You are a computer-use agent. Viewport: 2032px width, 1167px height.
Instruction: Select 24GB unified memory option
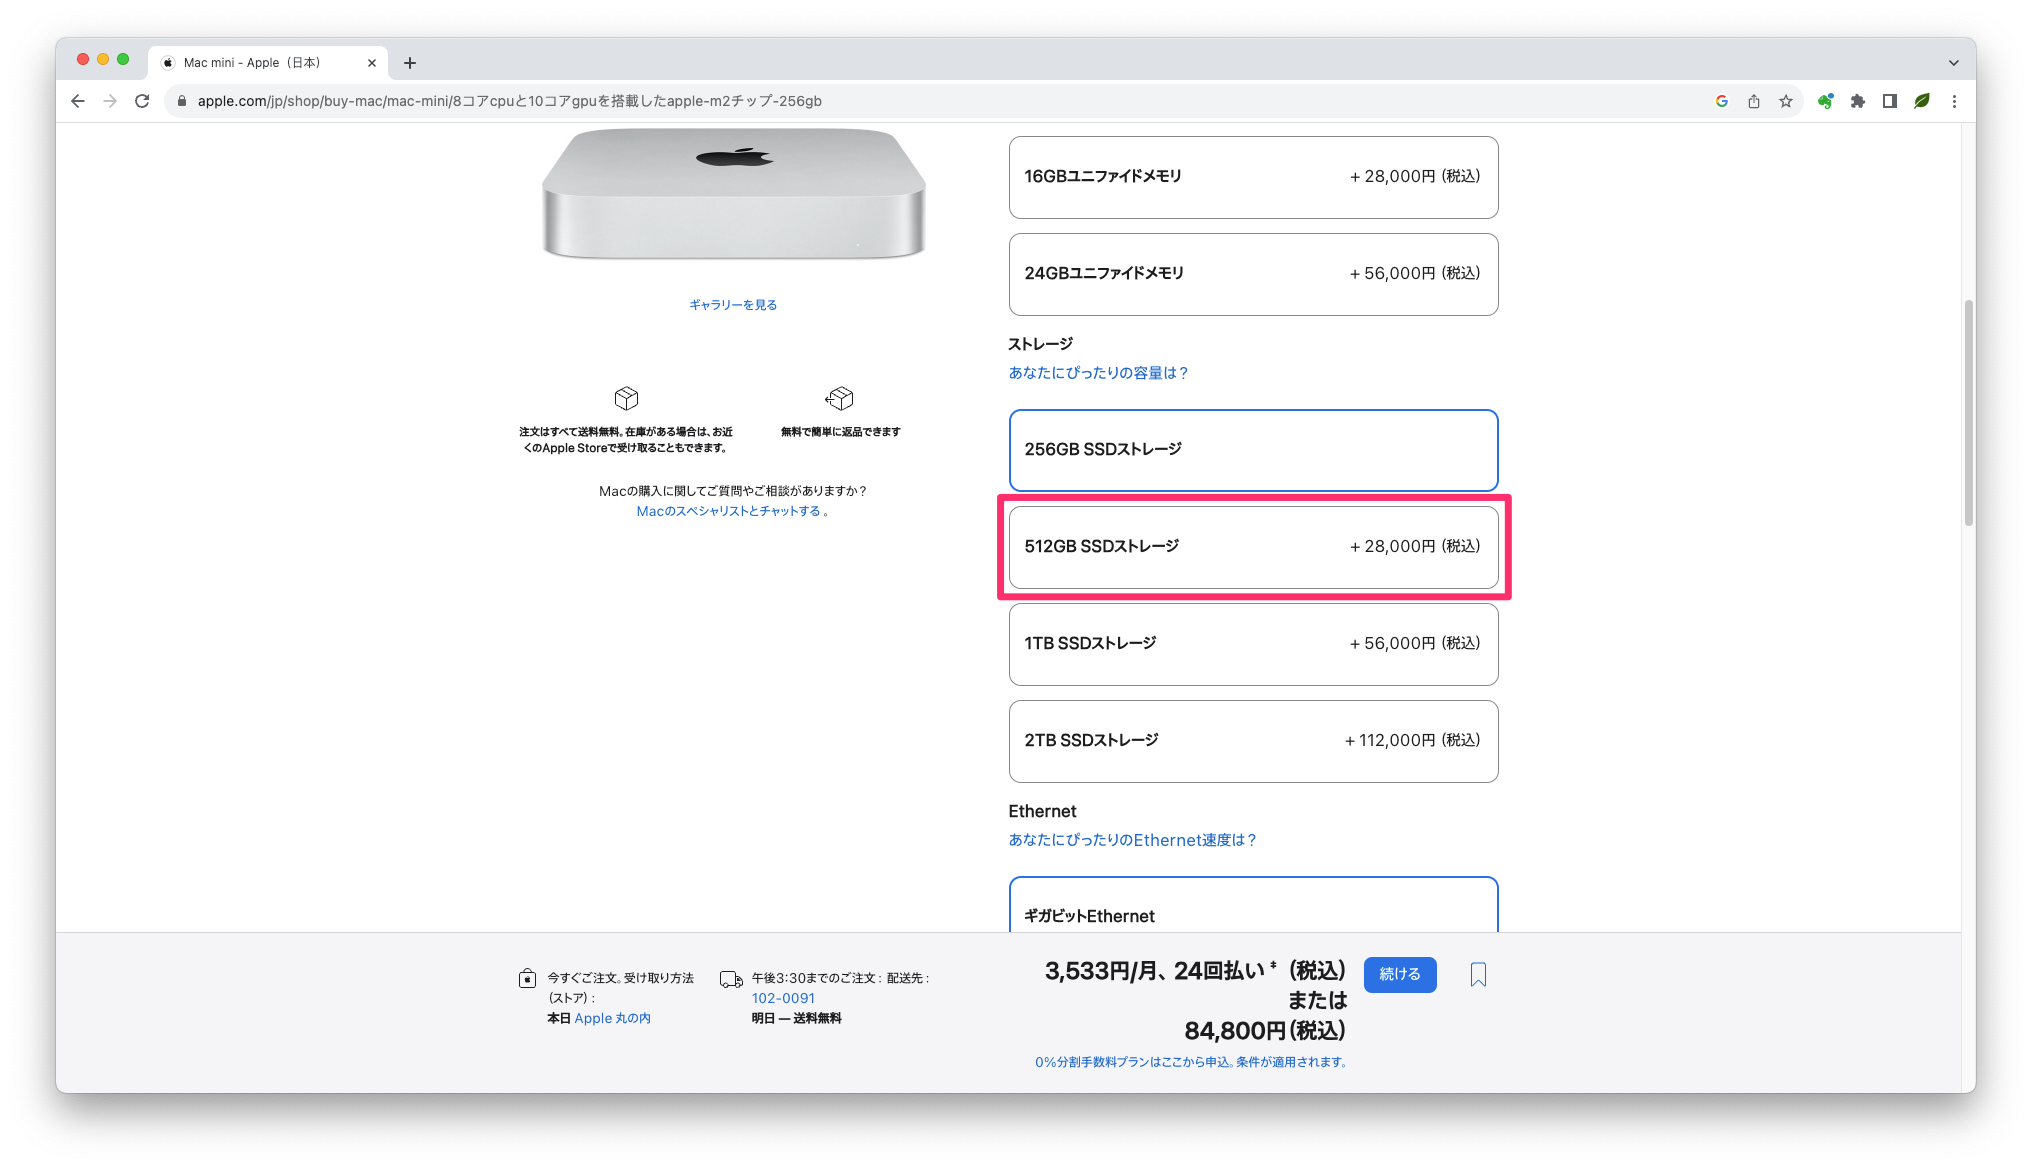tap(1253, 274)
